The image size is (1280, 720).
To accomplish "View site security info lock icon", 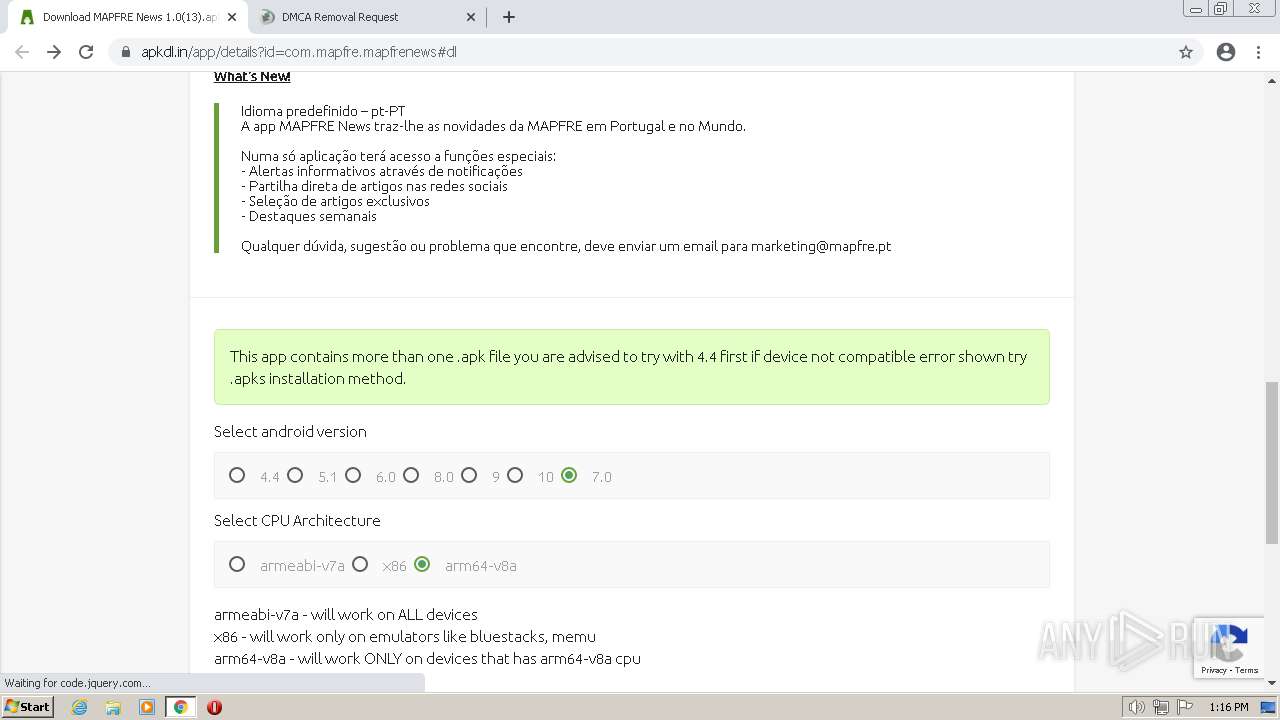I will pos(126,52).
